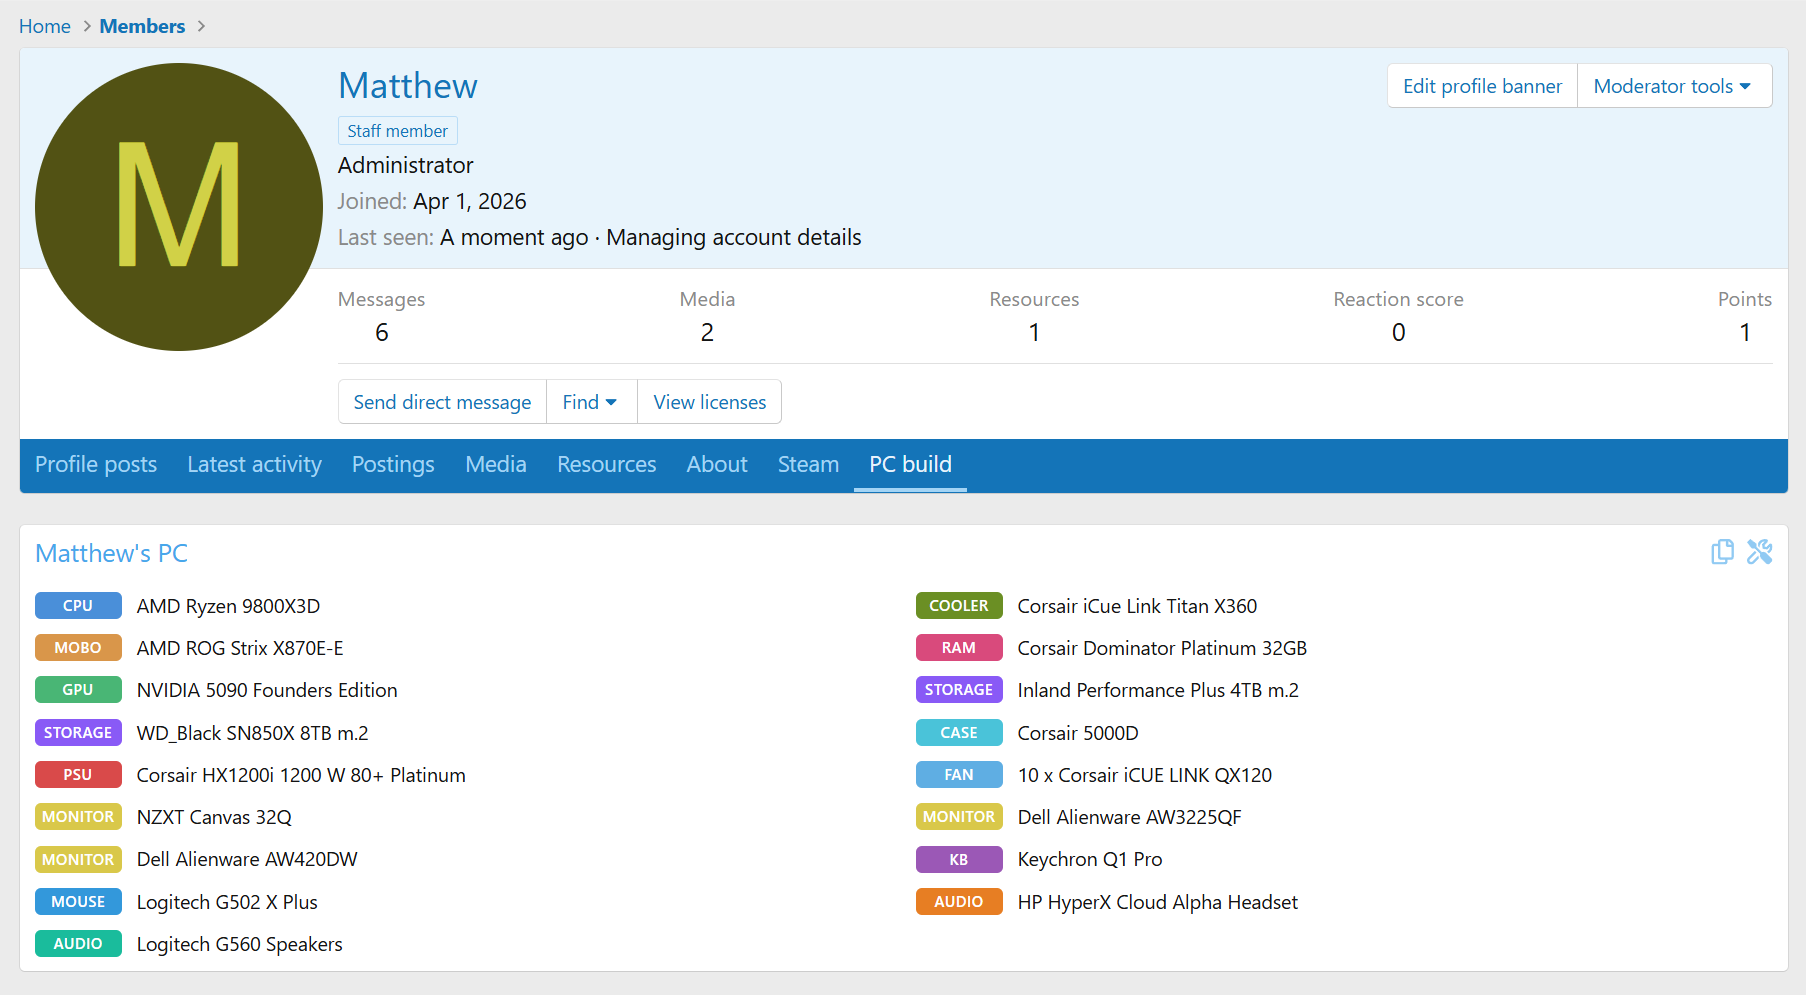Click the copy PC build icon
The image size is (1806, 995).
tap(1722, 552)
